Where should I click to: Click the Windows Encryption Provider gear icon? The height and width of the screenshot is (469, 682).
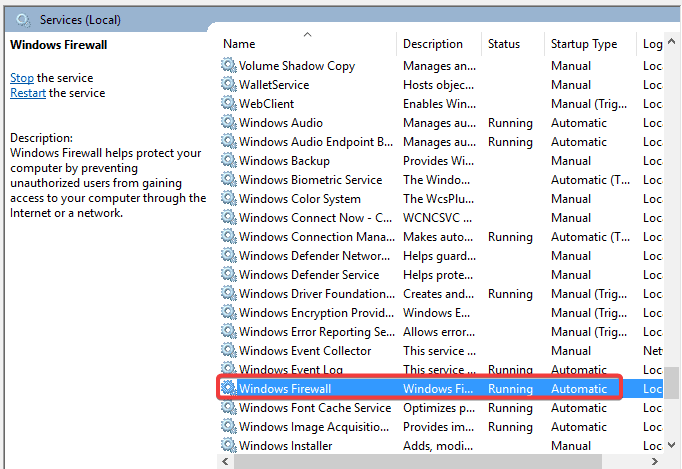tap(228, 312)
